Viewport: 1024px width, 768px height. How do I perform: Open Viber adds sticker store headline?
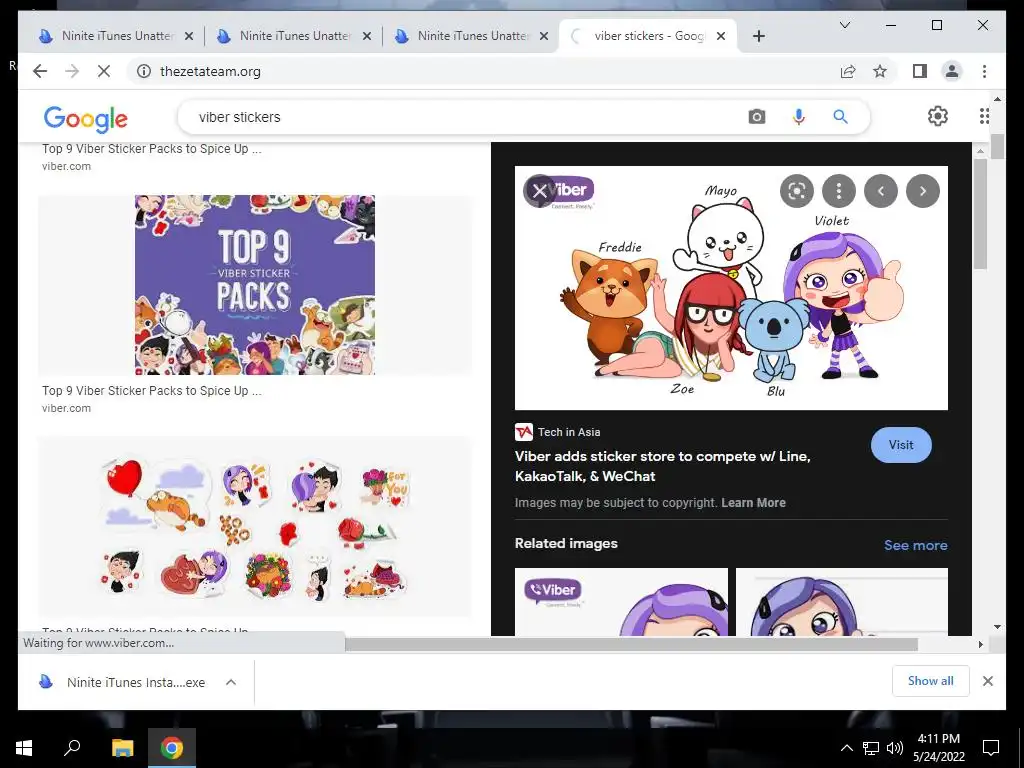[x=662, y=466]
